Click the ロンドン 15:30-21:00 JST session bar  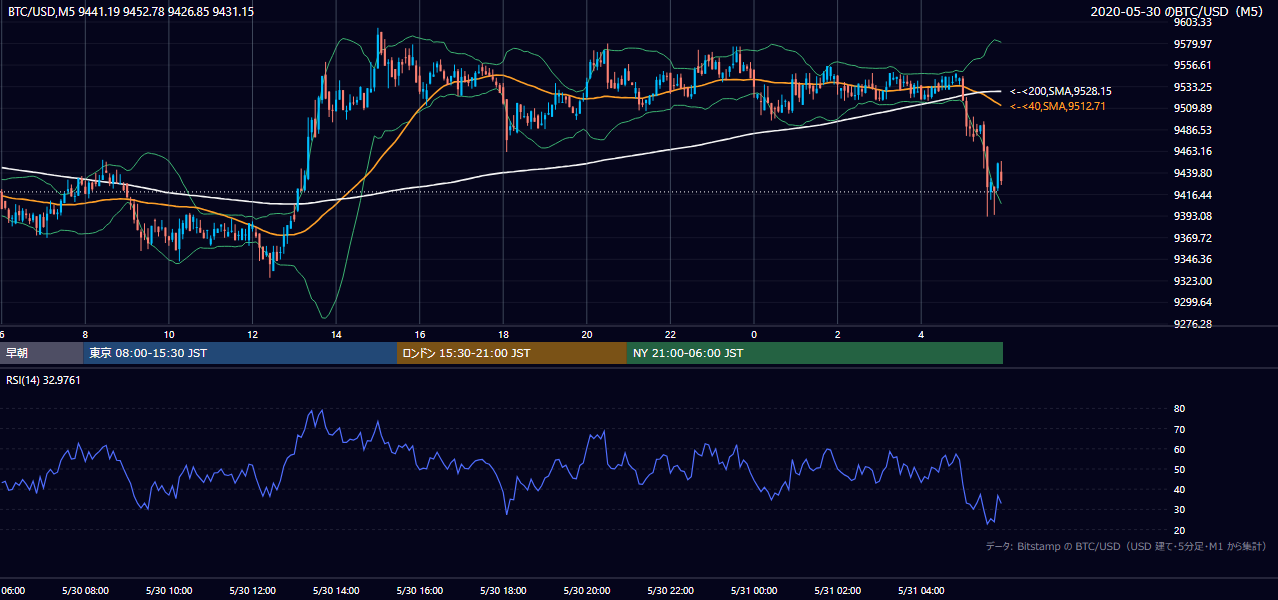coord(512,353)
